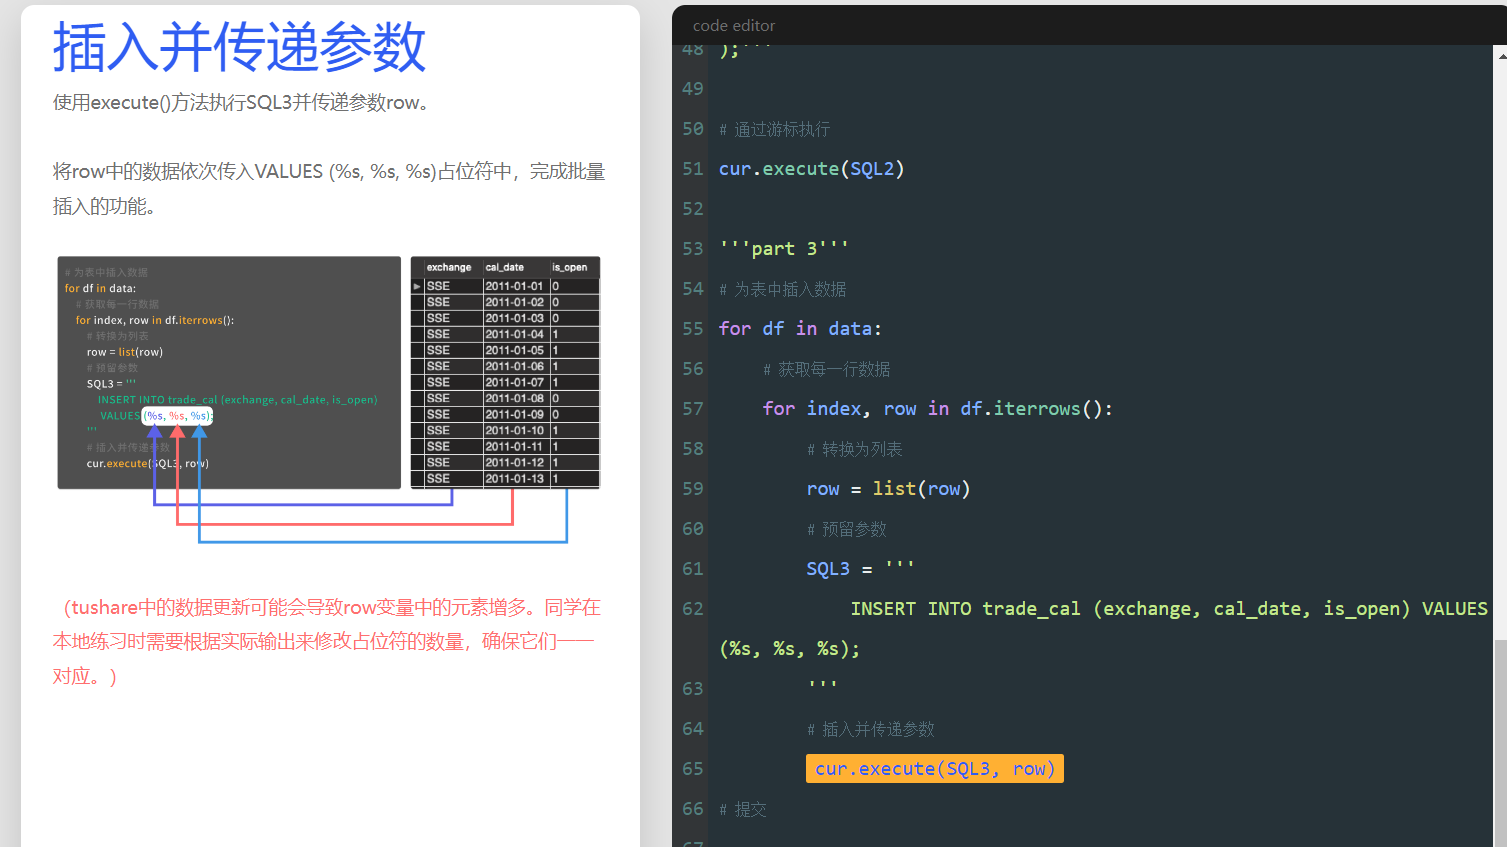Click line number 51 in the gutter
Viewport: 1507px width, 847px height.
[x=693, y=168]
